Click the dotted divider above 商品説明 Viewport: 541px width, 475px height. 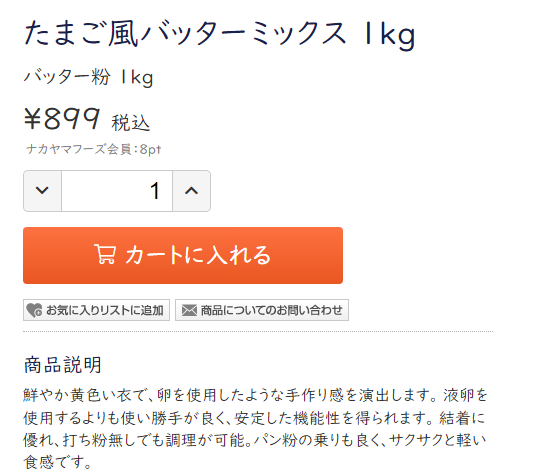[258, 331]
